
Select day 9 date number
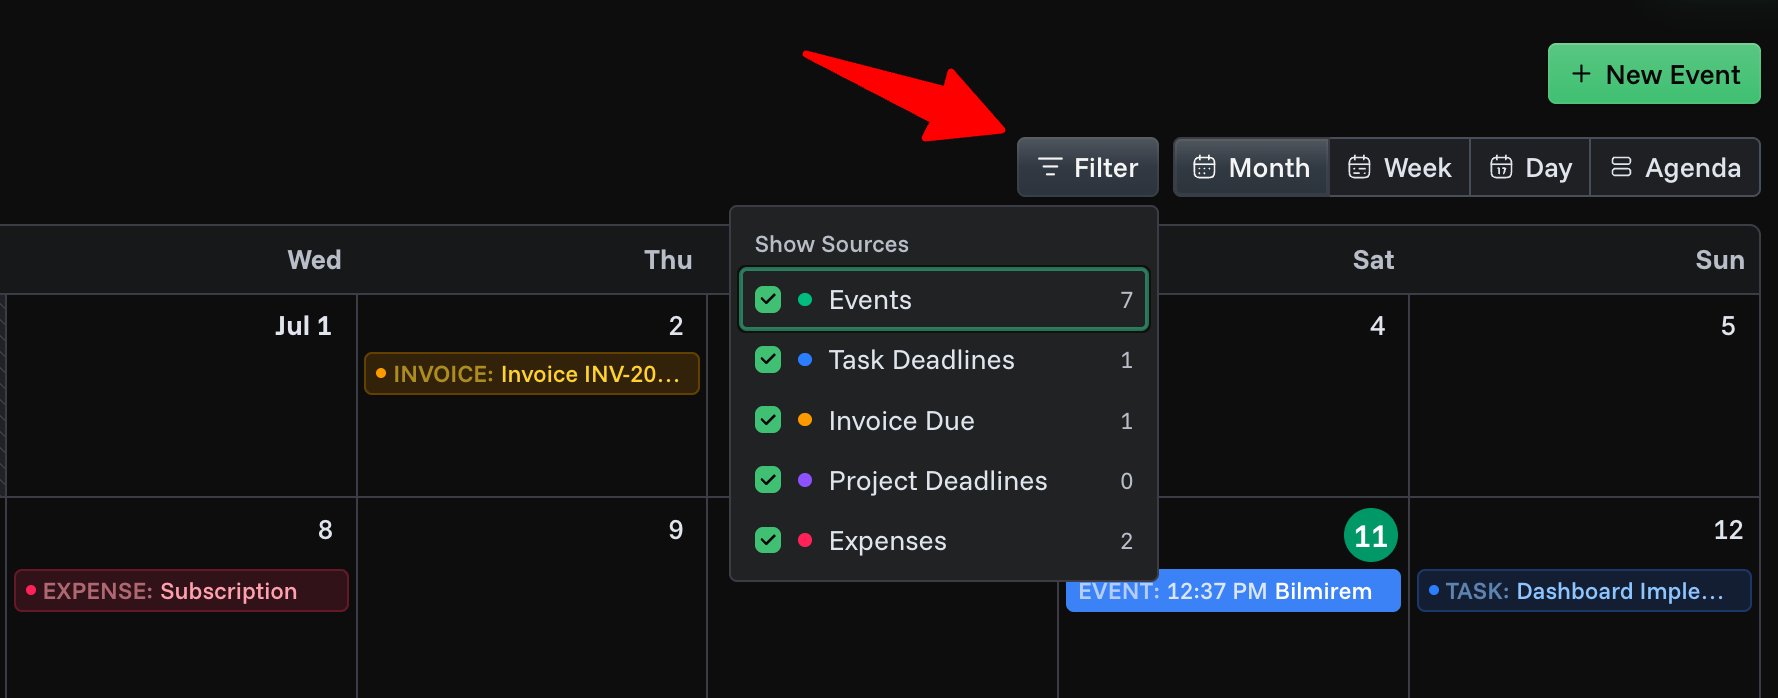coord(676,530)
